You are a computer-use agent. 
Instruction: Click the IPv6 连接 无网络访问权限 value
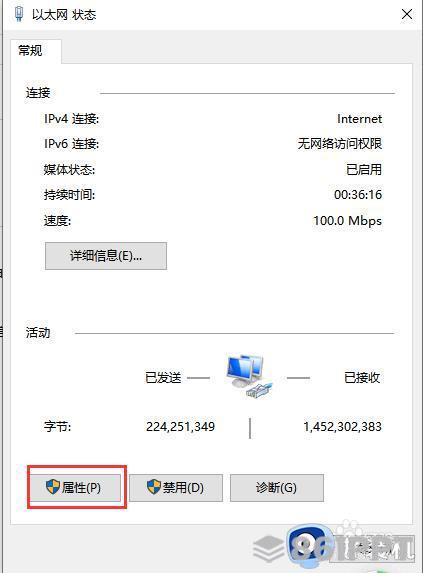340,144
